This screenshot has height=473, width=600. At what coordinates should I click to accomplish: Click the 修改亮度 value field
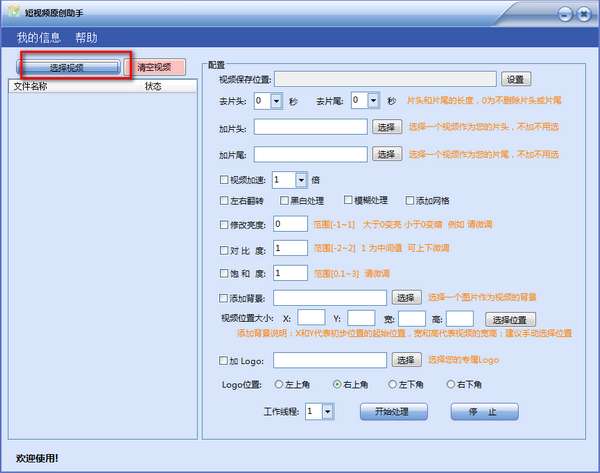pos(290,224)
